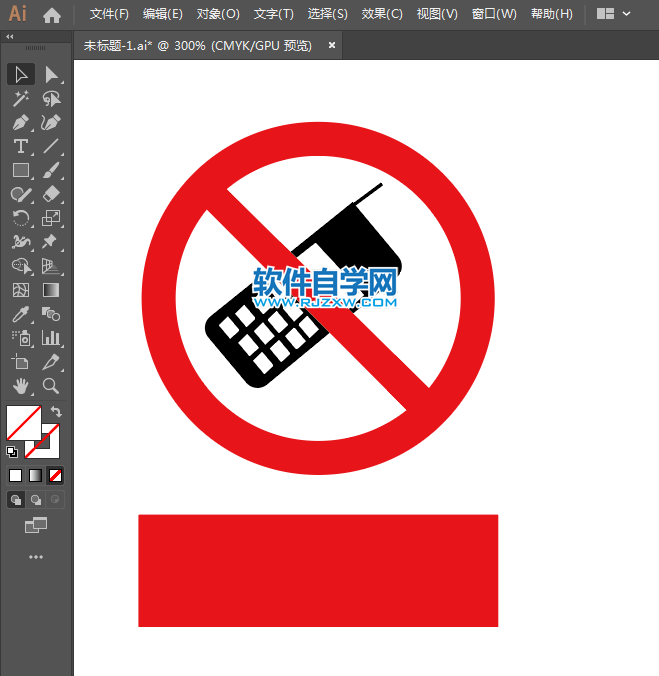Pick the Shape Builder tool
Viewport: 659px width, 676px height.
[21, 266]
